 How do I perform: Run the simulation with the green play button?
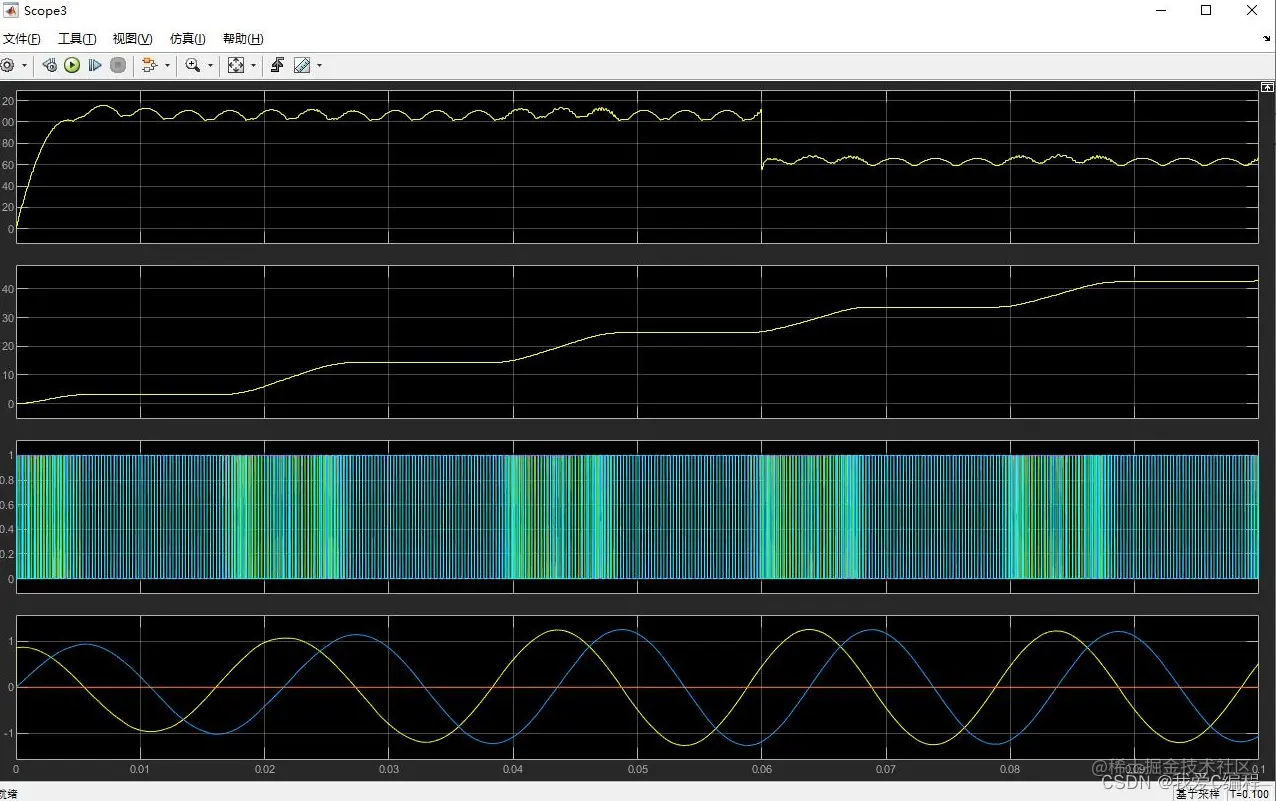tap(72, 65)
